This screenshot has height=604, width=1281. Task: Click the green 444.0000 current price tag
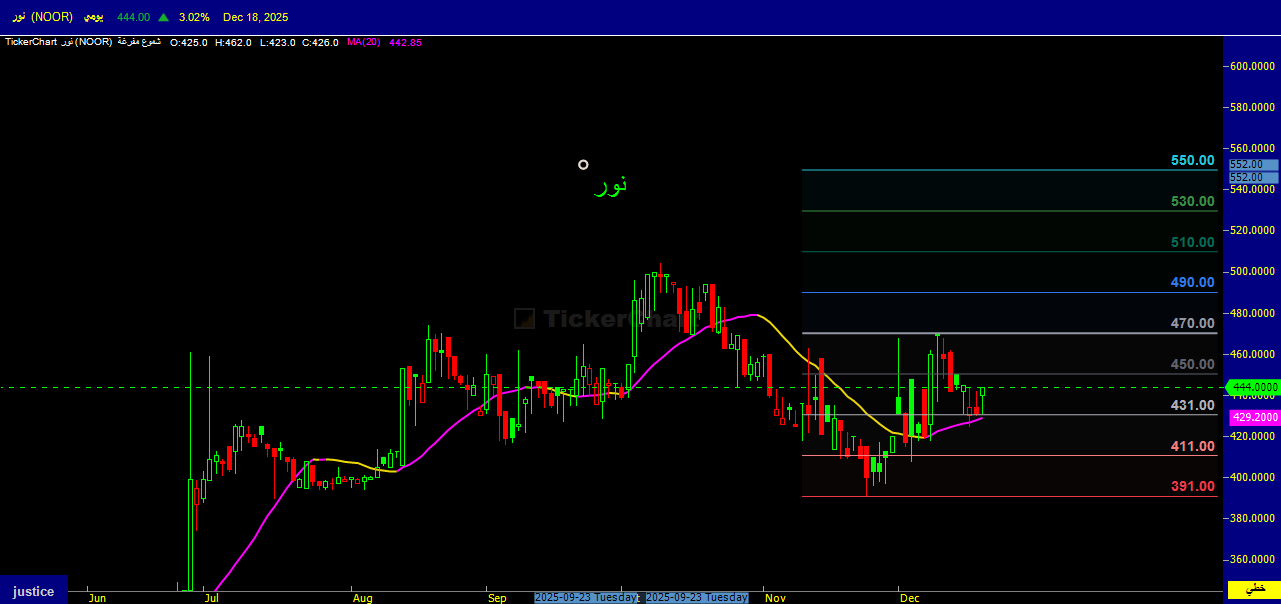click(1255, 387)
